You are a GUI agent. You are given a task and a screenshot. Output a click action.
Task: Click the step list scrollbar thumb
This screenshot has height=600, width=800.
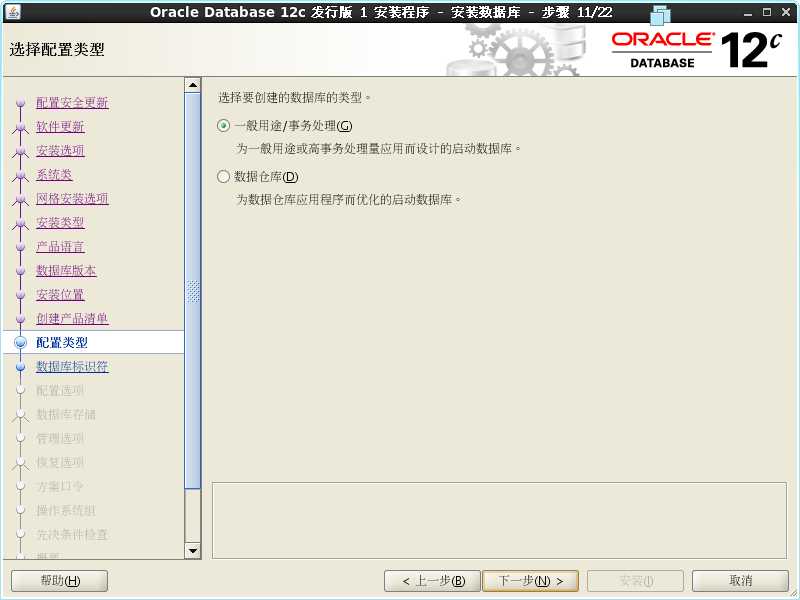(x=192, y=291)
